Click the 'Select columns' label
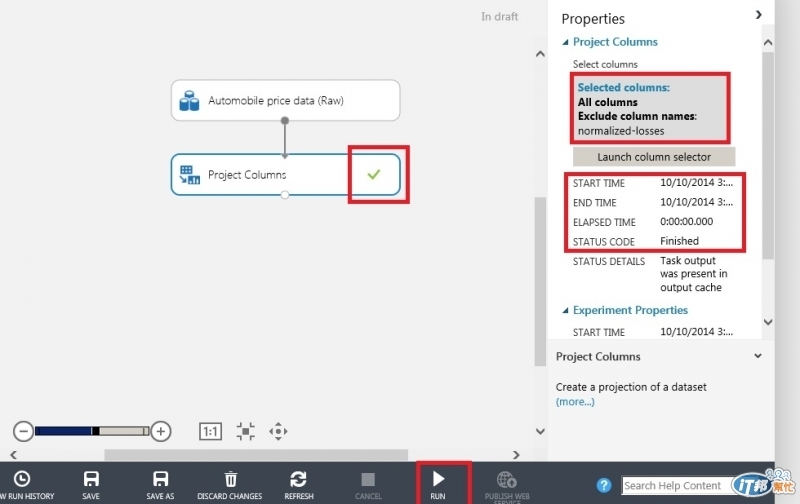Screen dimensions: 800x504 605,64
